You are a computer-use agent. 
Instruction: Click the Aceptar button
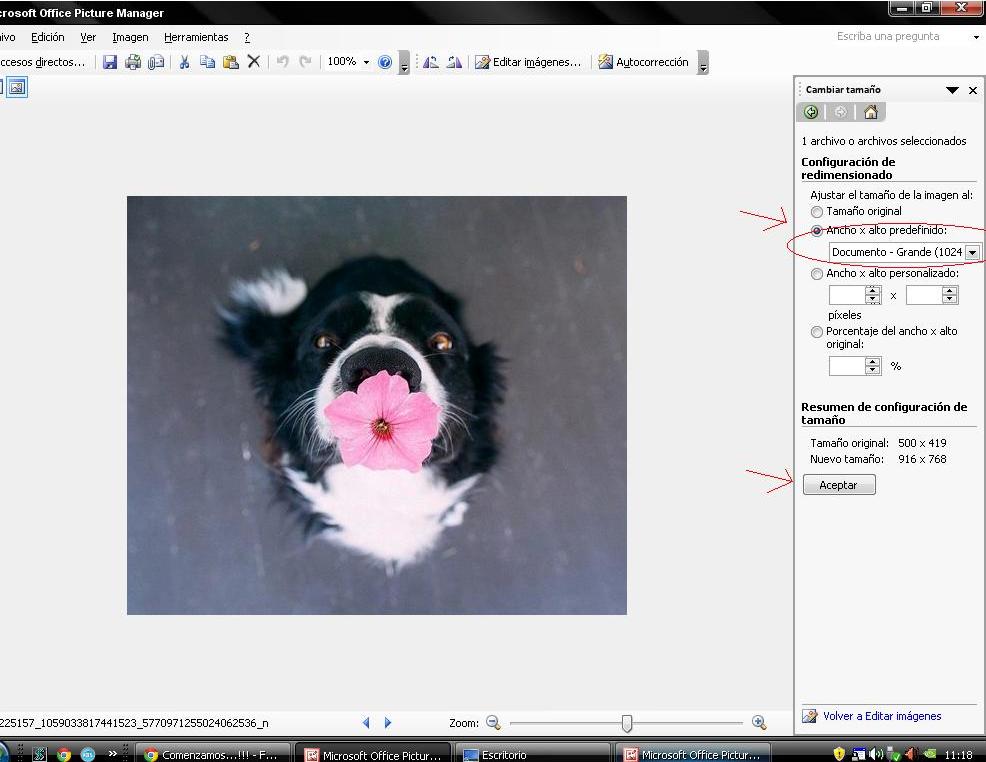pos(839,485)
